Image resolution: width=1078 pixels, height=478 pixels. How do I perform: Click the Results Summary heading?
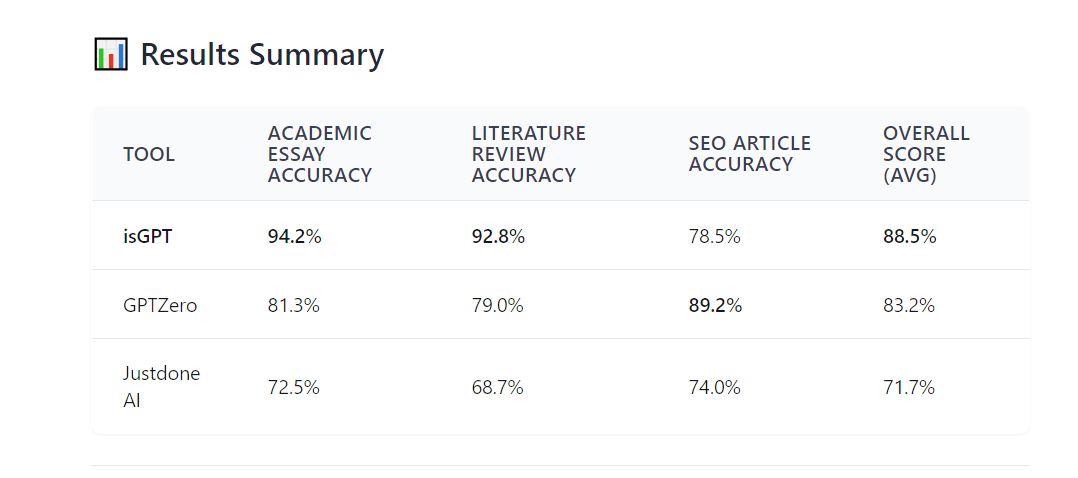(262, 54)
